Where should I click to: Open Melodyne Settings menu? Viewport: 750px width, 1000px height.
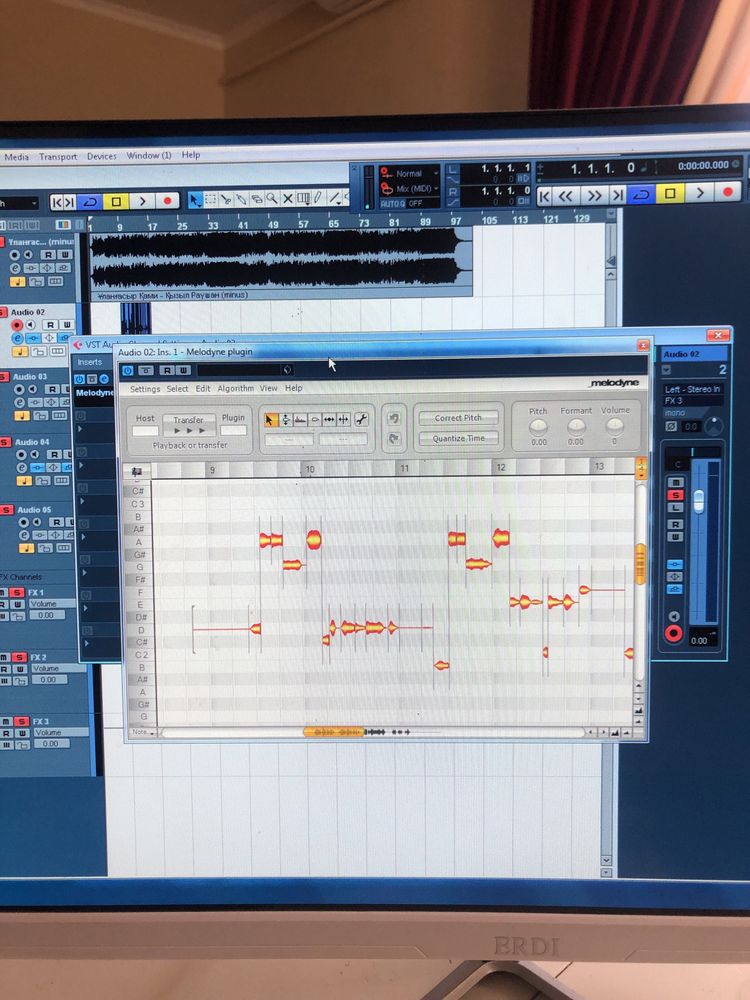coord(145,389)
